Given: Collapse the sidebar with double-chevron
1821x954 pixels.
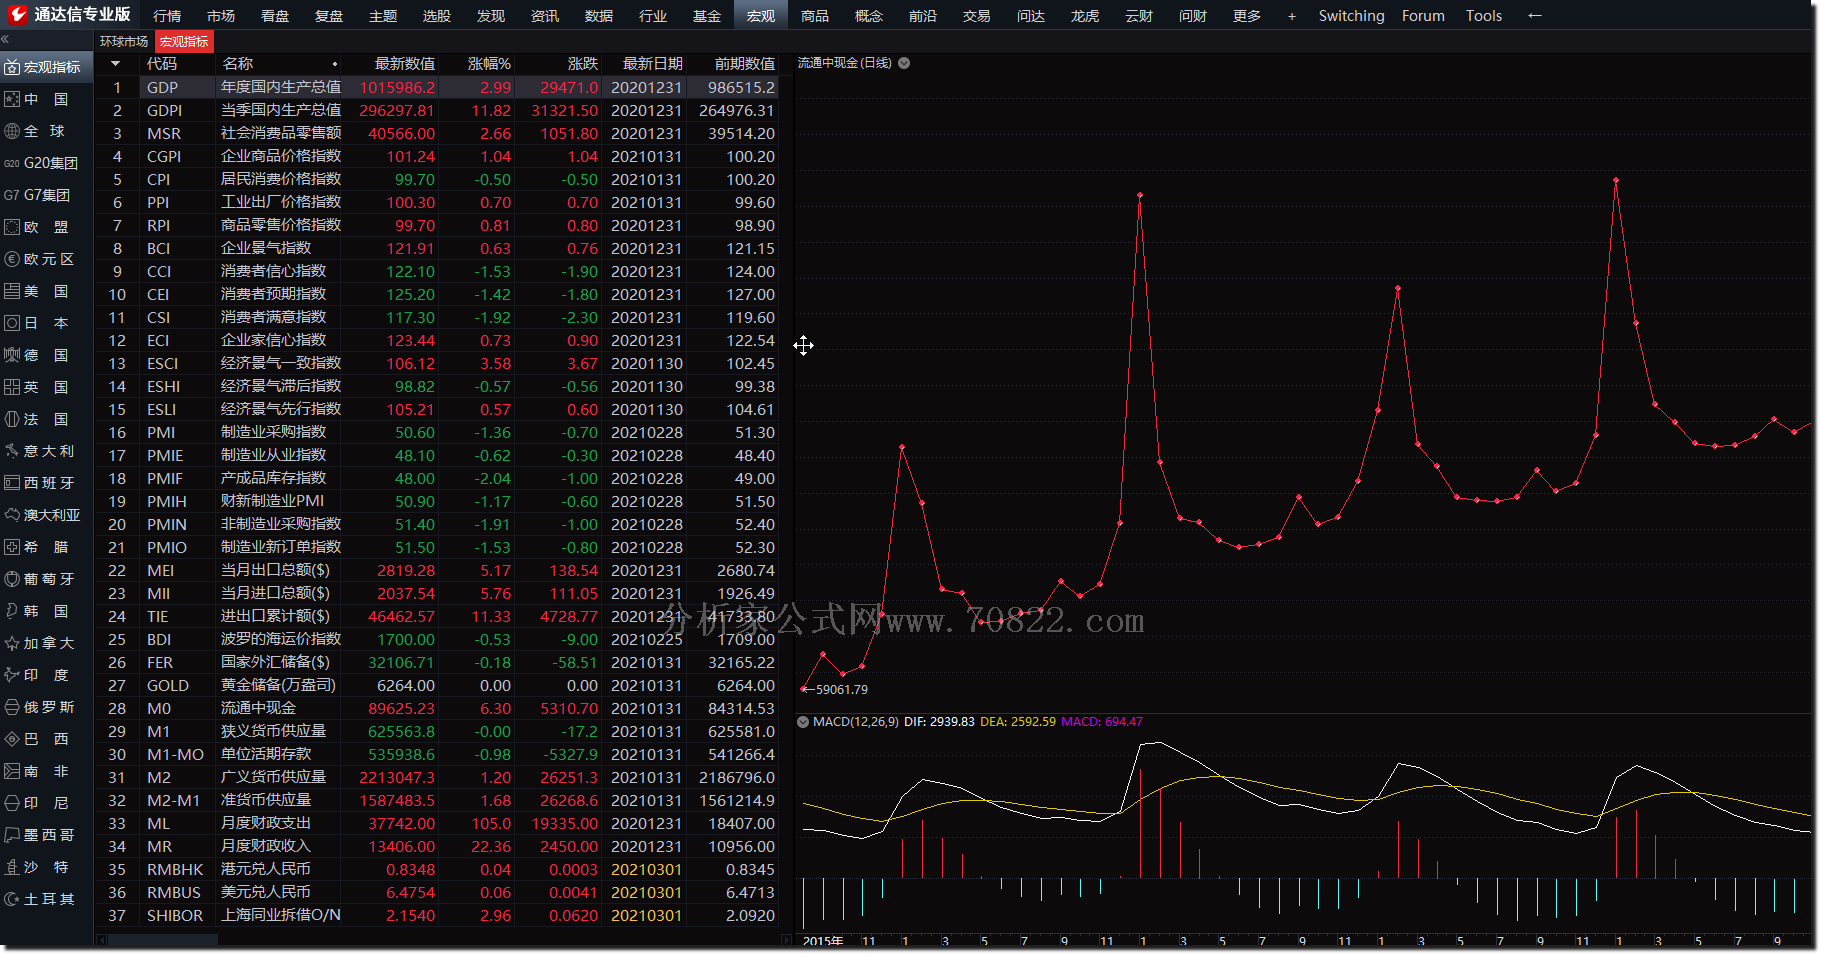Looking at the screenshot, I should pyautogui.click(x=5, y=40).
